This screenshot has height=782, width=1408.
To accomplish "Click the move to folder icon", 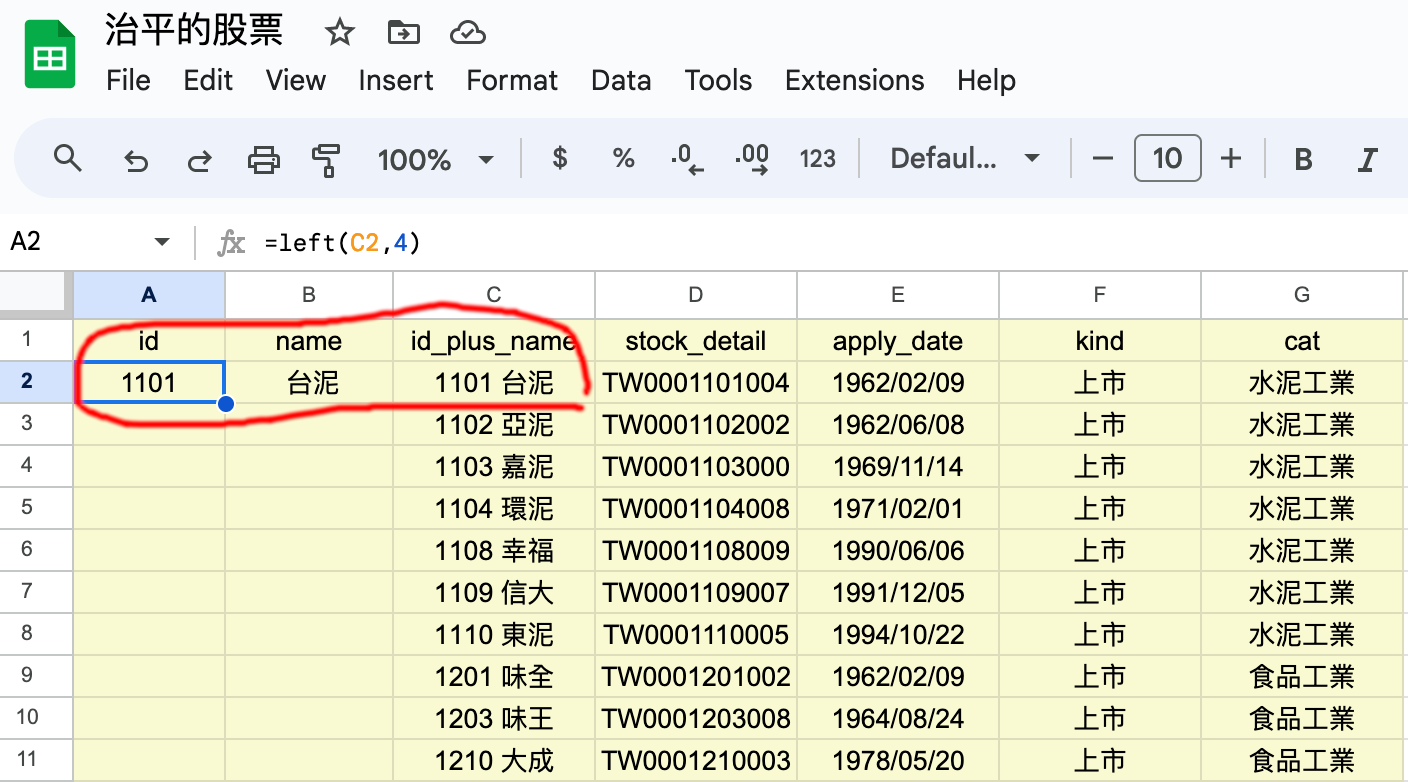I will click(x=403, y=33).
